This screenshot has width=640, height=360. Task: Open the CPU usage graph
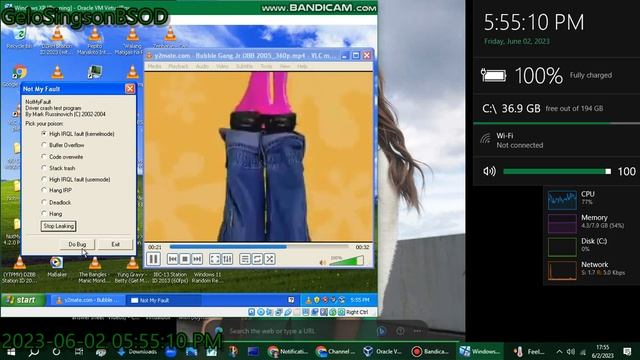pos(562,200)
